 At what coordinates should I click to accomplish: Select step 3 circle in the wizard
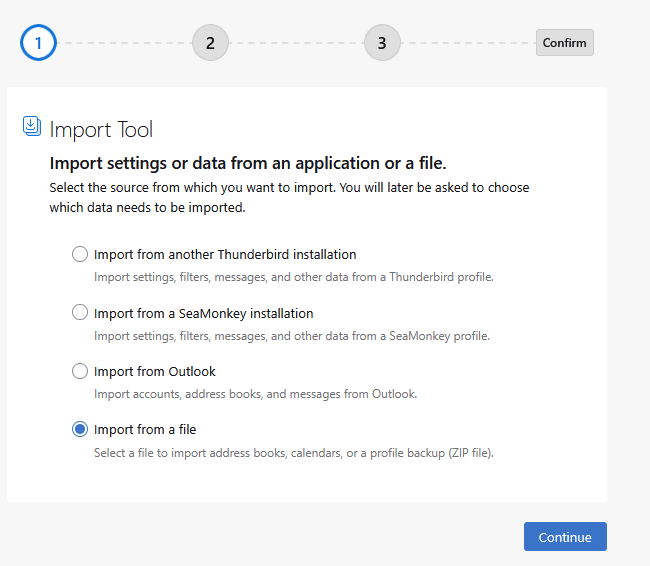click(382, 43)
